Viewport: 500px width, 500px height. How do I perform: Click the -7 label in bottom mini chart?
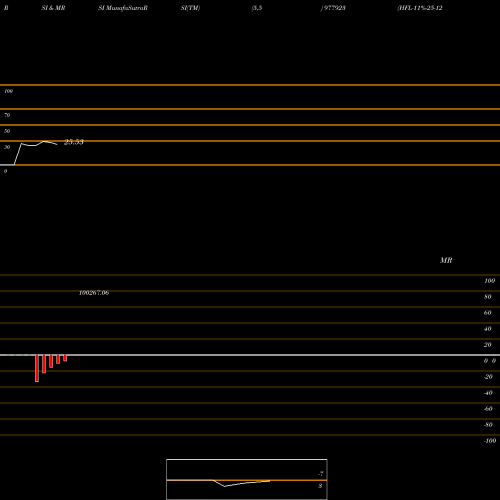321,474
